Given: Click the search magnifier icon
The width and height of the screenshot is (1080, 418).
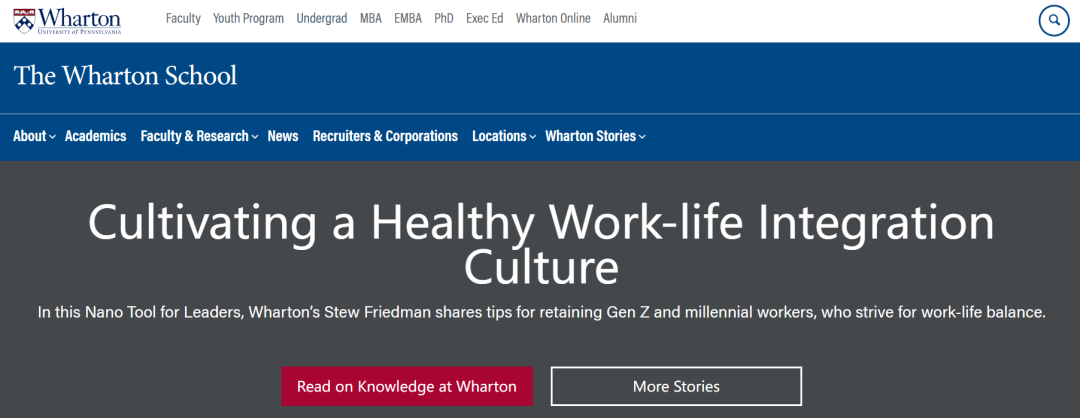Looking at the screenshot, I should pos(1054,21).
